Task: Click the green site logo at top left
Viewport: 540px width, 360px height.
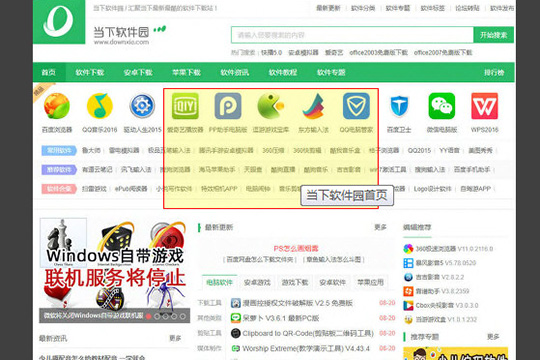Action: point(59,22)
